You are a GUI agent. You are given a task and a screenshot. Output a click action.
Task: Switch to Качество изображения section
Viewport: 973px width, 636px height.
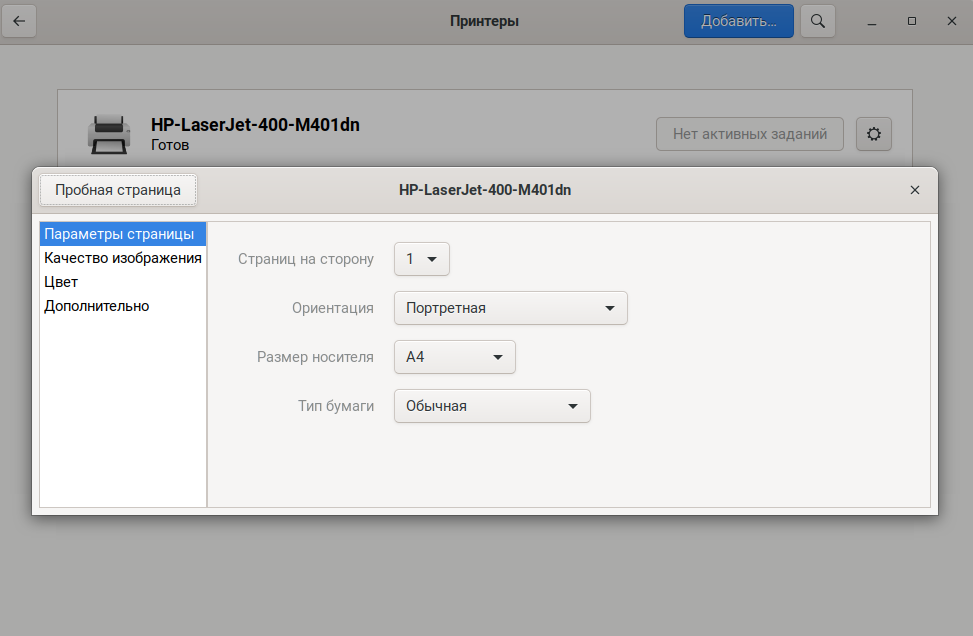[123, 258]
